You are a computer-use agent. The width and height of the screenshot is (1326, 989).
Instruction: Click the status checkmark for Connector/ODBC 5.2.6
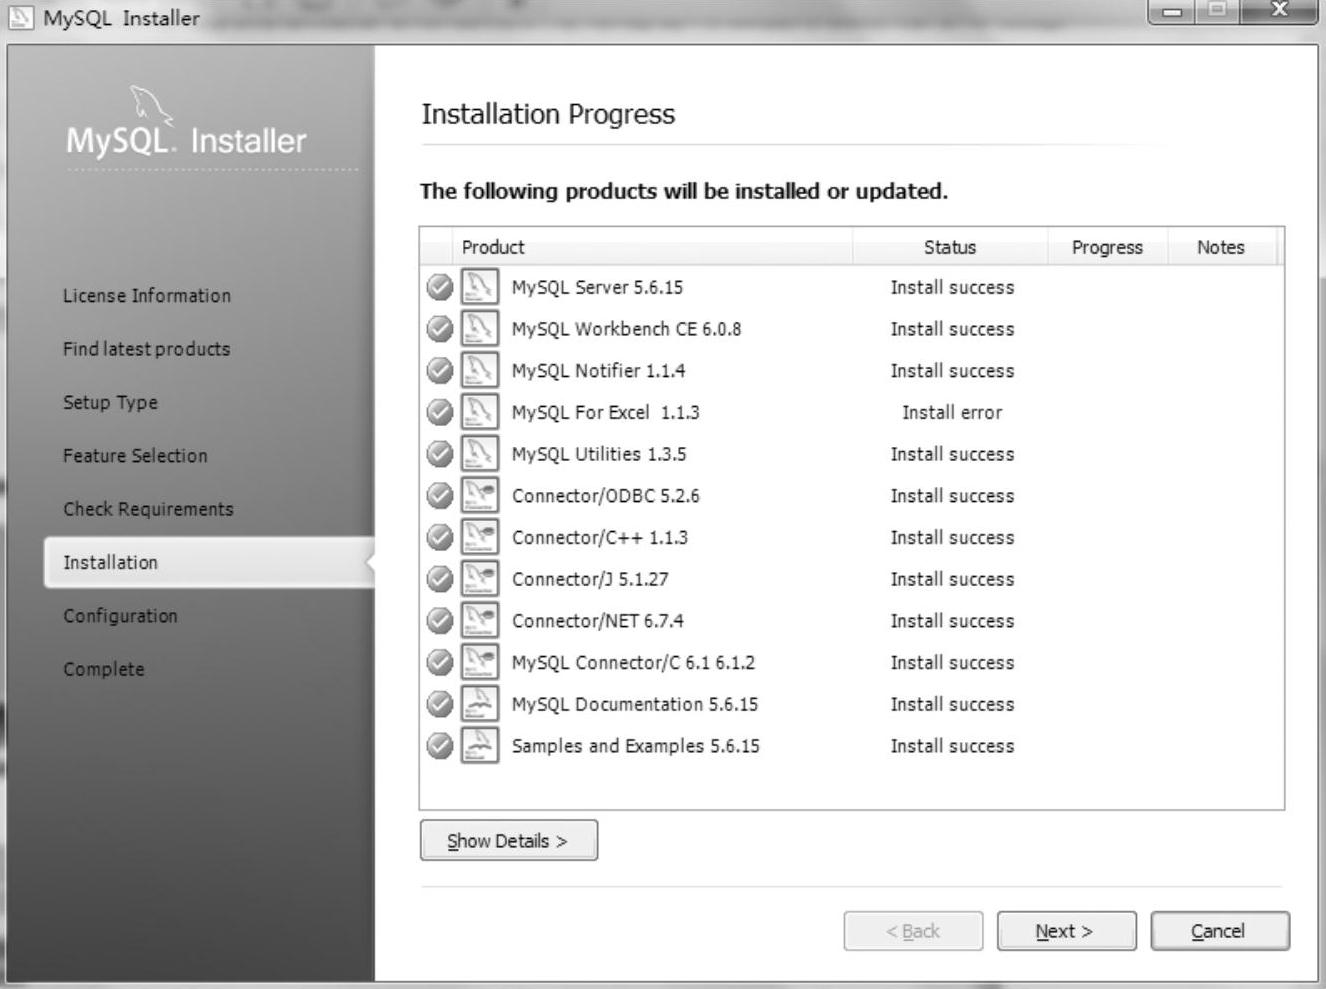440,495
